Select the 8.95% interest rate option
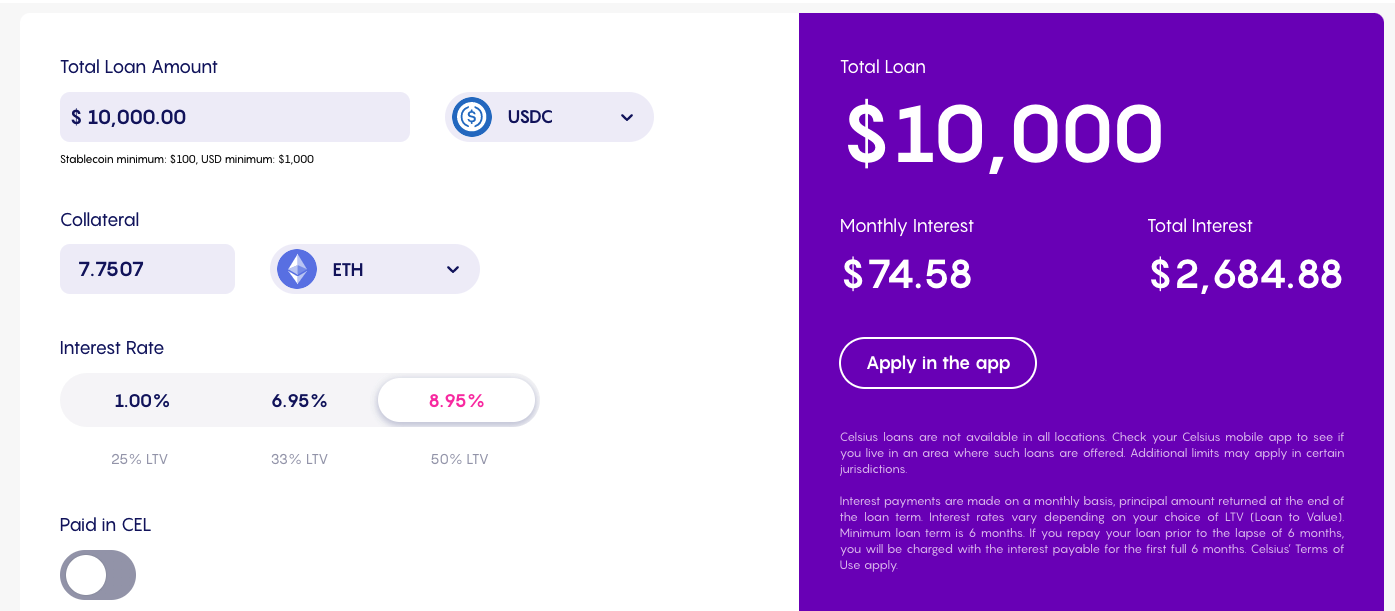Viewport: 1395px width, 611px height. point(456,399)
